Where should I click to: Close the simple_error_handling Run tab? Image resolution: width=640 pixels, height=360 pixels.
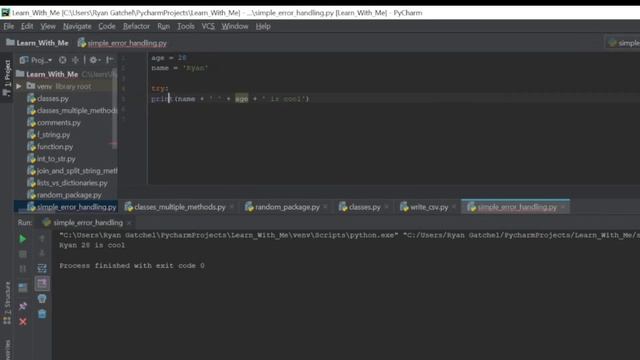(x=129, y=223)
